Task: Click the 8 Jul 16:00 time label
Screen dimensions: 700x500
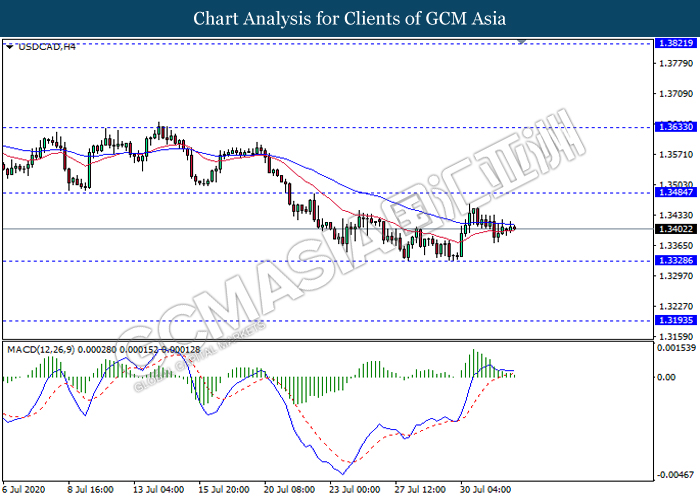Action: tap(90, 490)
